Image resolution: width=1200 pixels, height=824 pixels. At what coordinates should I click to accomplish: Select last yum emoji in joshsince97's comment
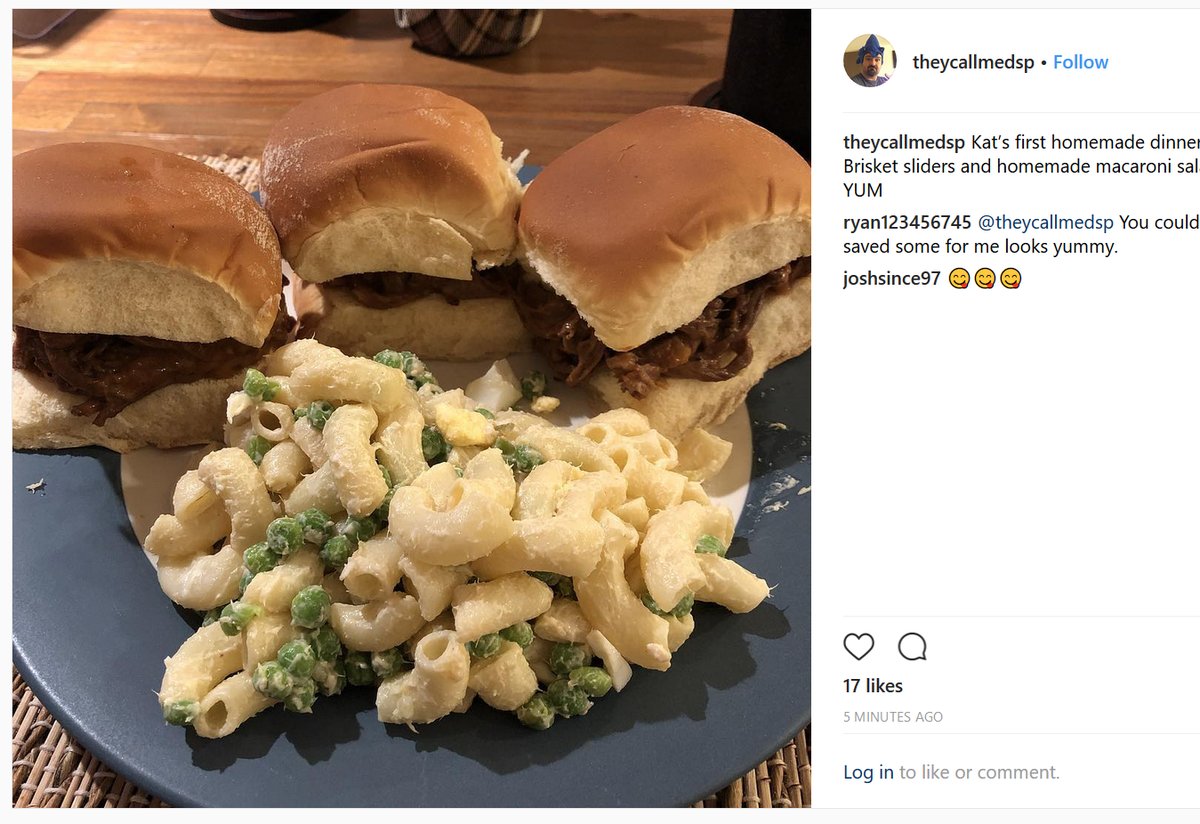(x=1011, y=279)
